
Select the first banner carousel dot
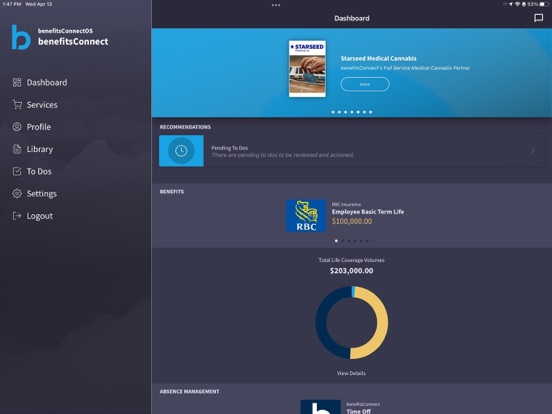333,112
